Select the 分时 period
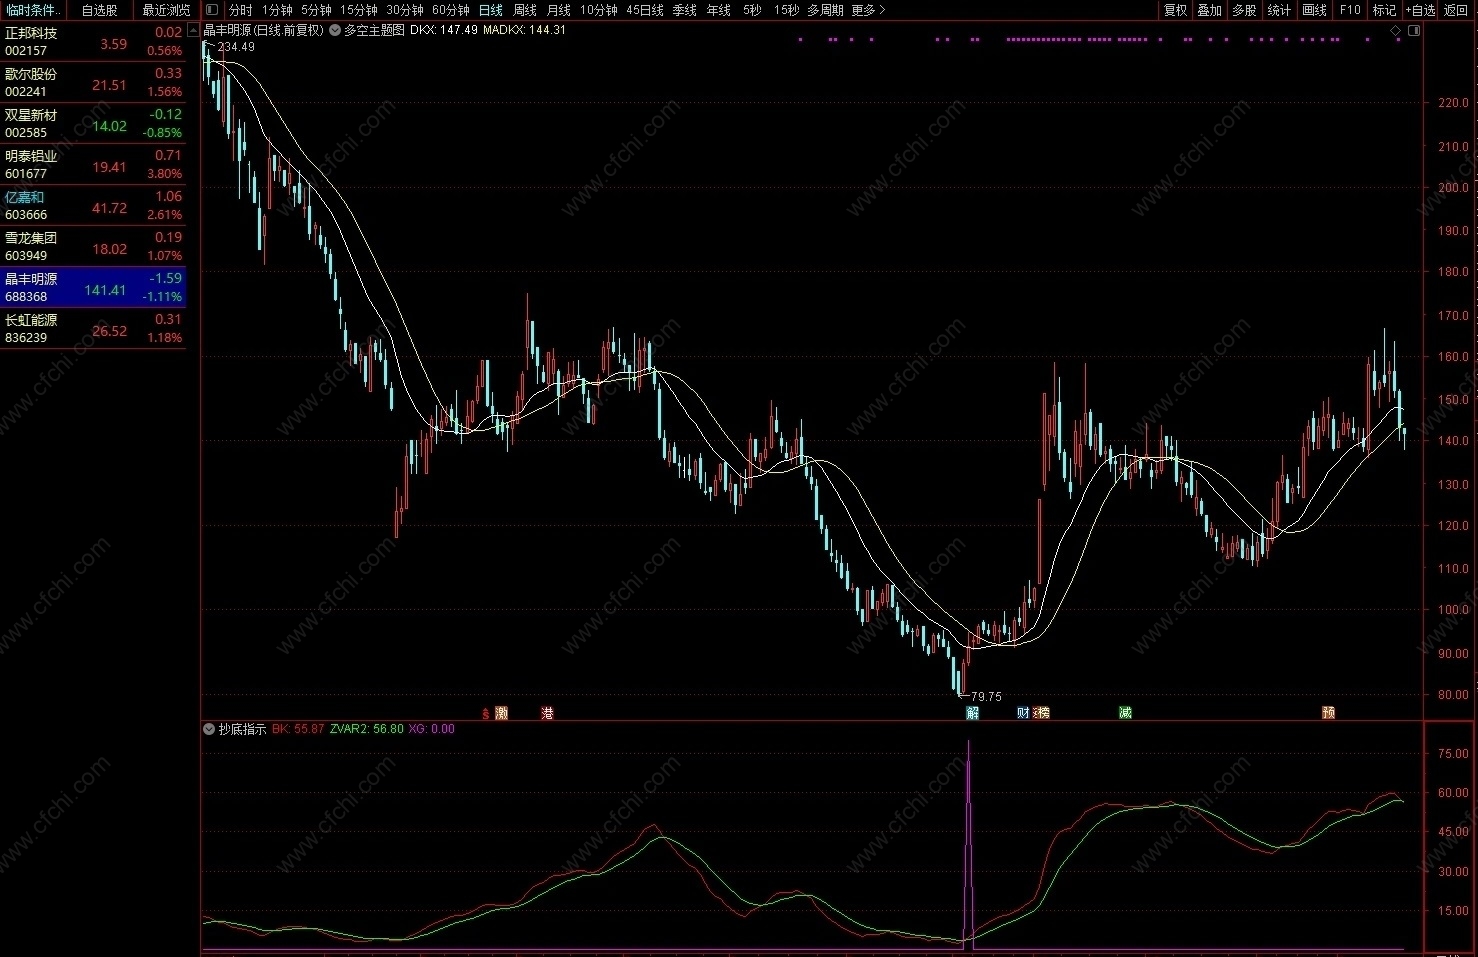Viewport: 1478px width, 957px height. 241,10
